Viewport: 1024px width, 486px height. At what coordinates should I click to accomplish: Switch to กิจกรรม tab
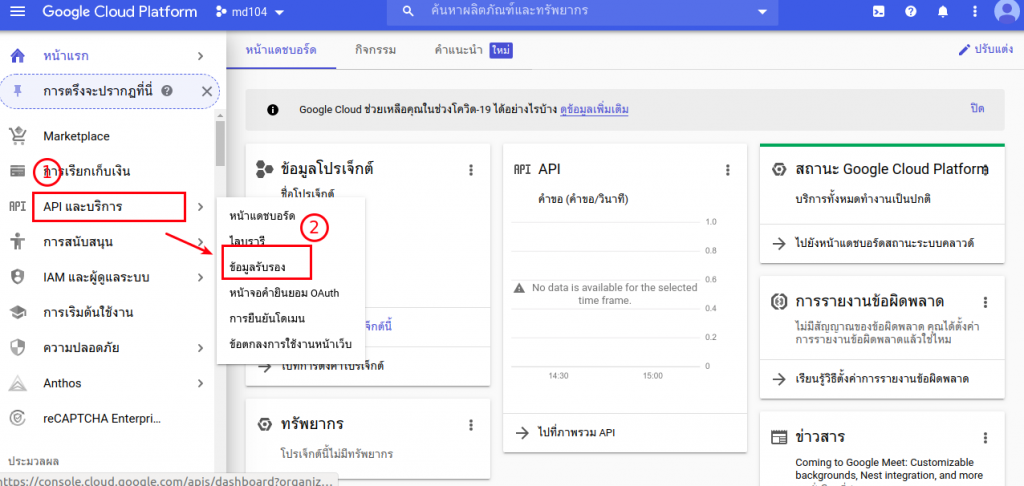click(x=376, y=50)
